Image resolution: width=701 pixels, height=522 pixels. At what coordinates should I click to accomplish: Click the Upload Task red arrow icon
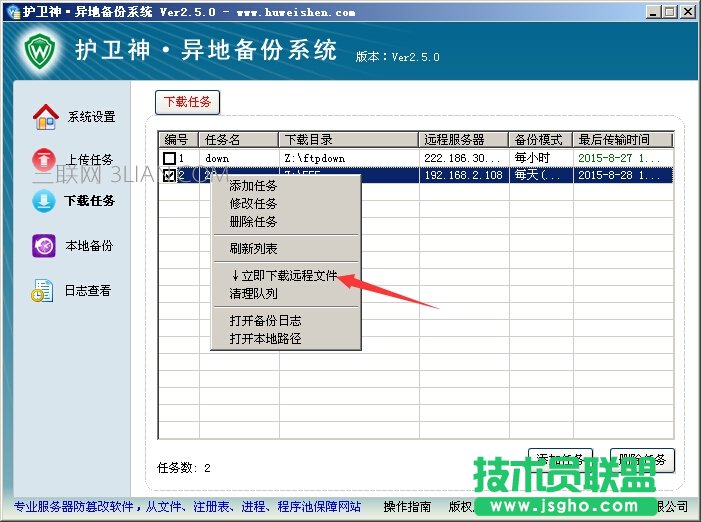tap(45, 160)
